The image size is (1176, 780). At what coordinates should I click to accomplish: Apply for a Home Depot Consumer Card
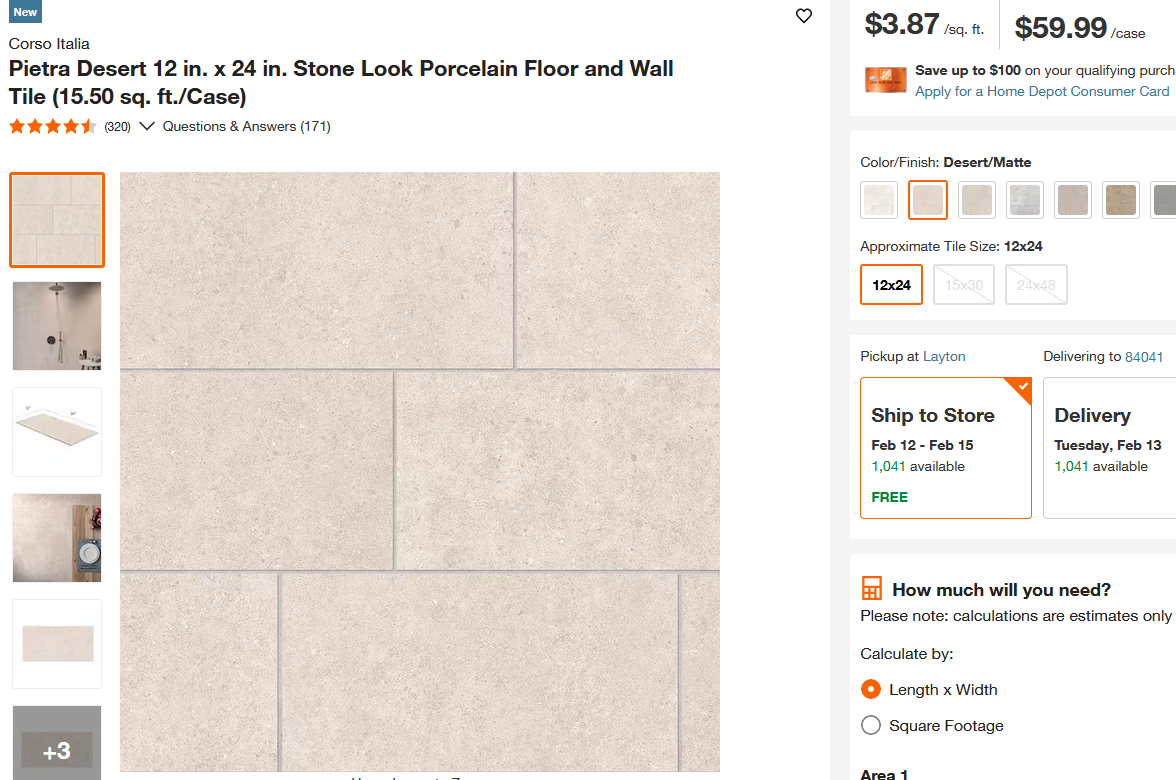pos(1042,92)
